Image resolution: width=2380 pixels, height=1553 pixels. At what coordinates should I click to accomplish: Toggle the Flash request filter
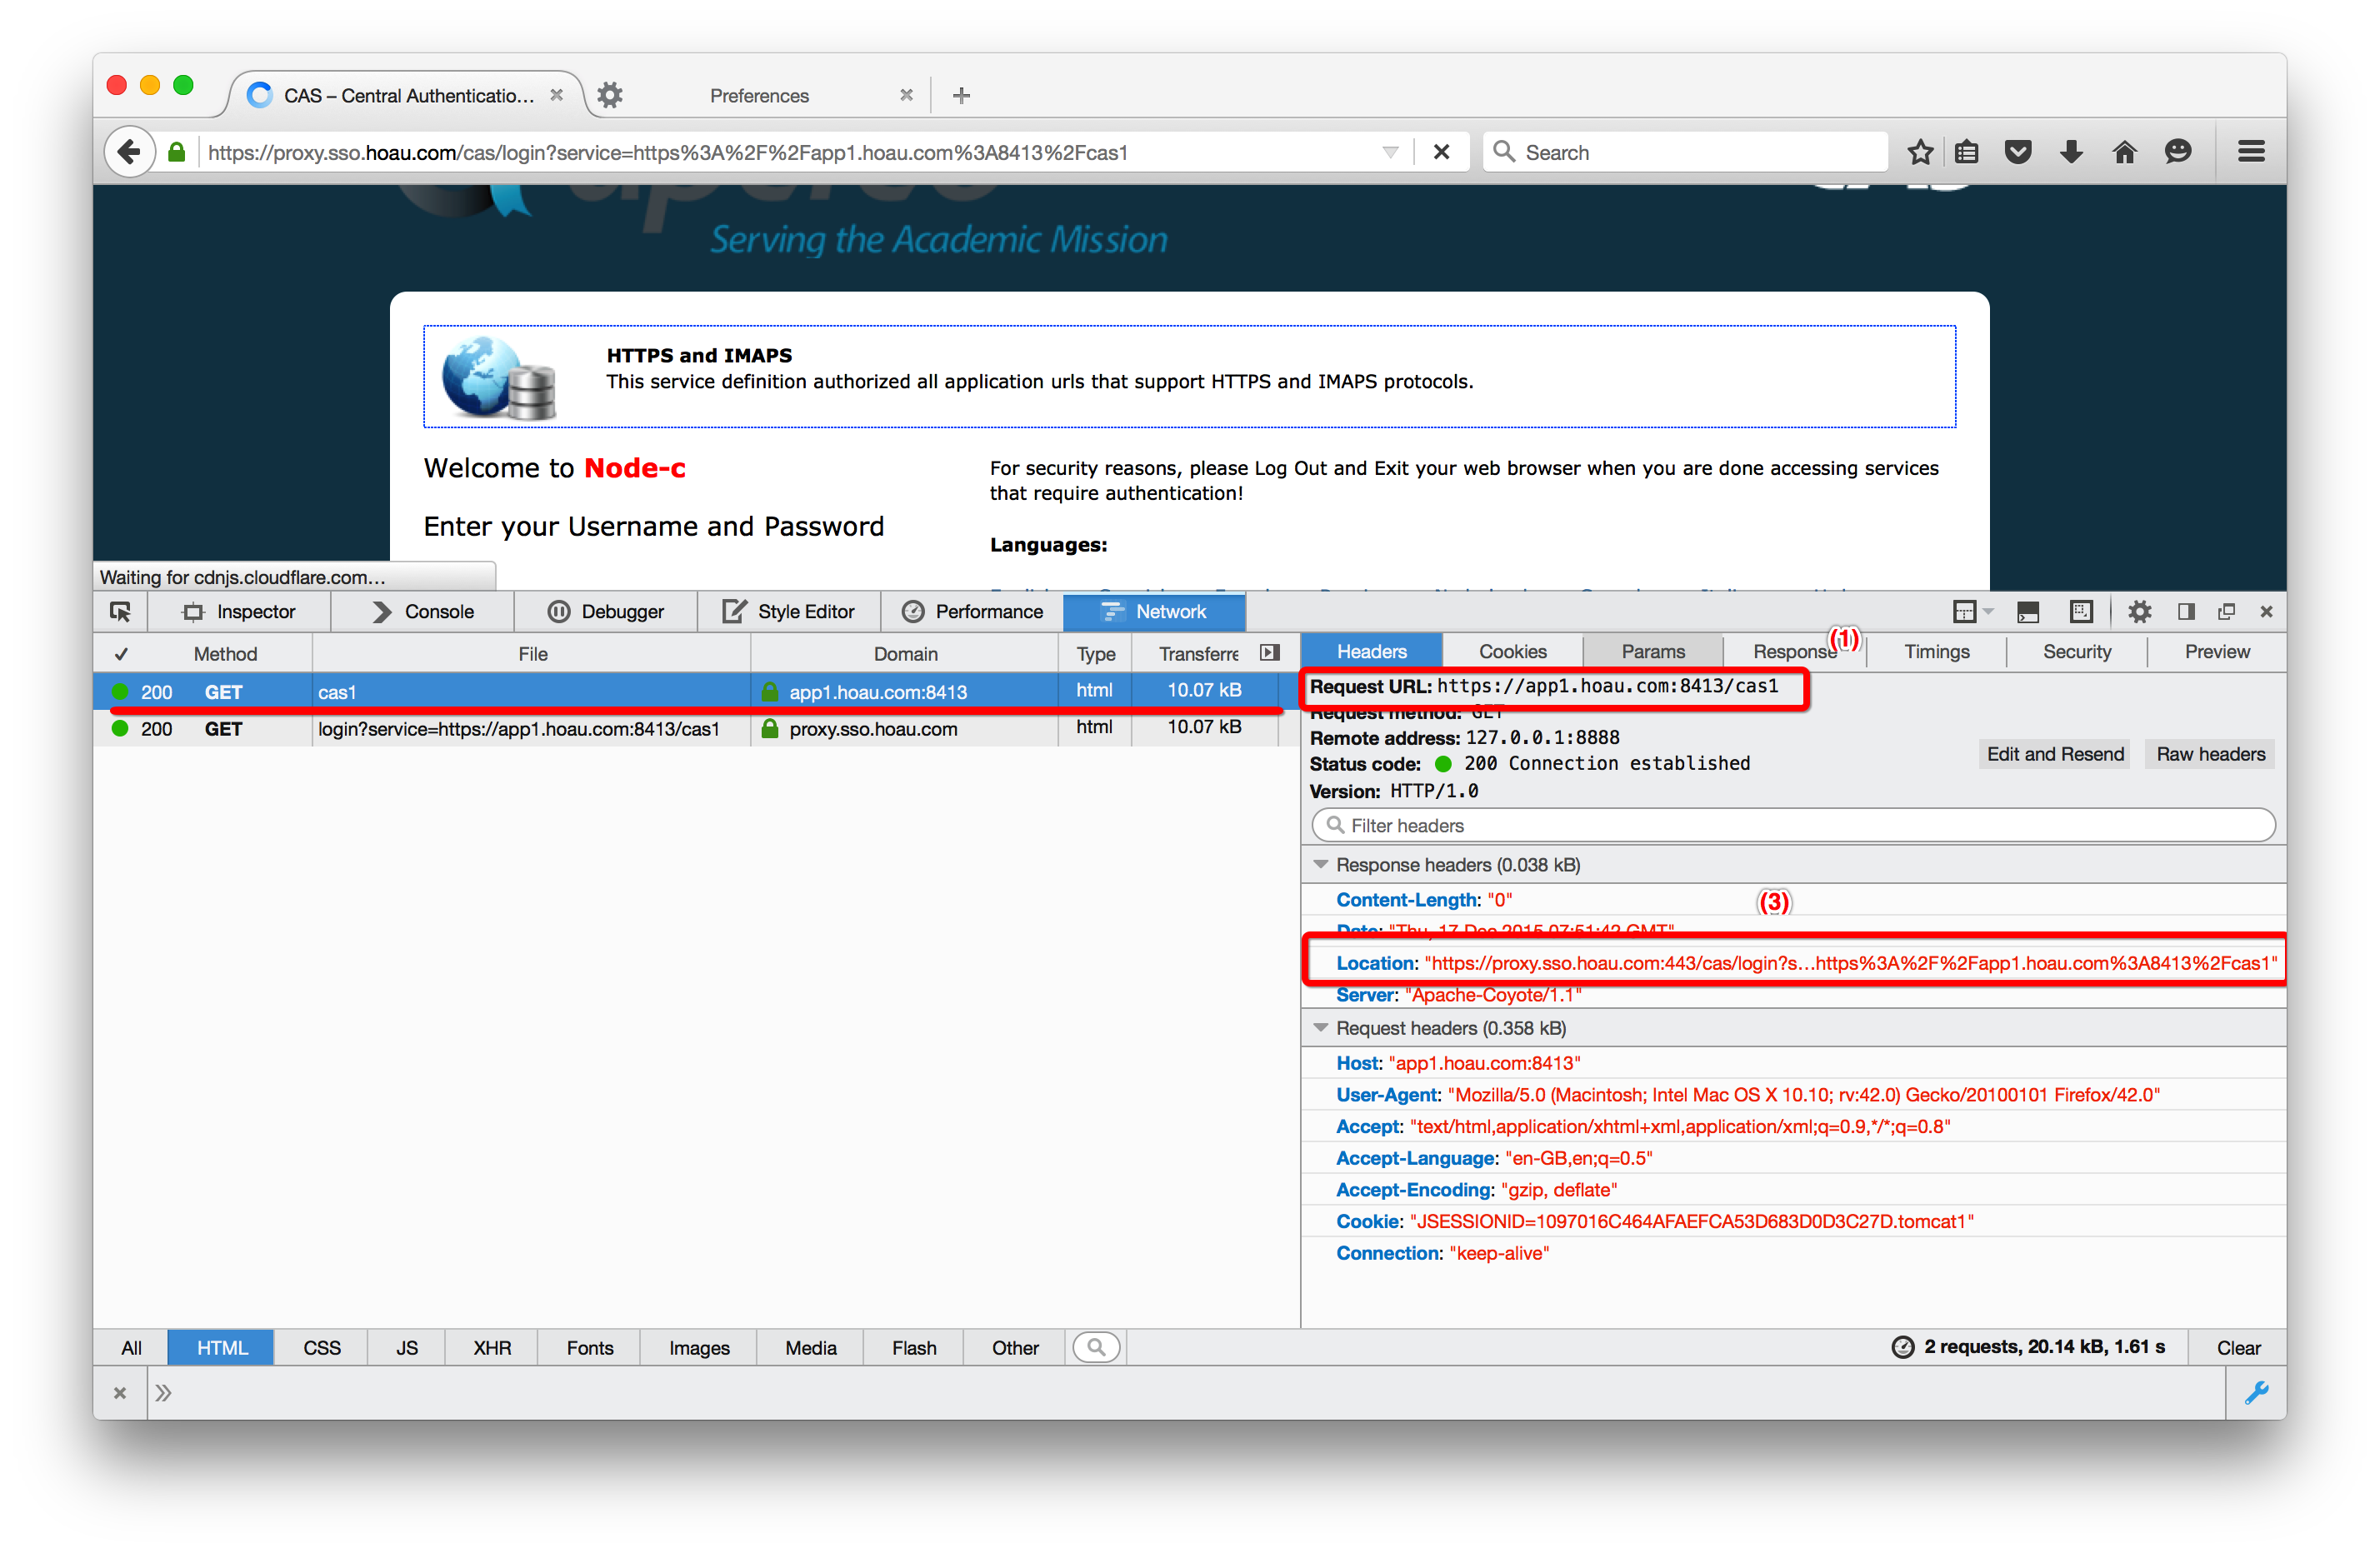coord(913,1347)
